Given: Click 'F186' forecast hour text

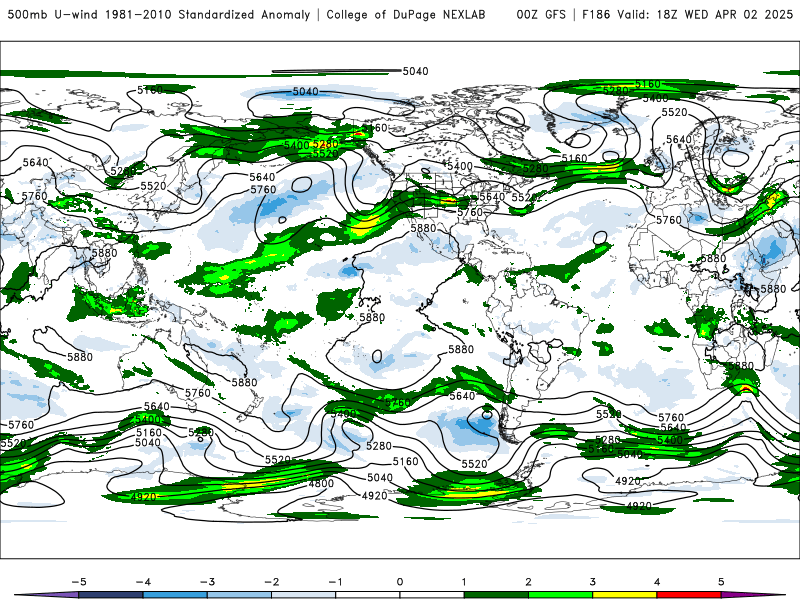Looking at the screenshot, I should [596, 14].
